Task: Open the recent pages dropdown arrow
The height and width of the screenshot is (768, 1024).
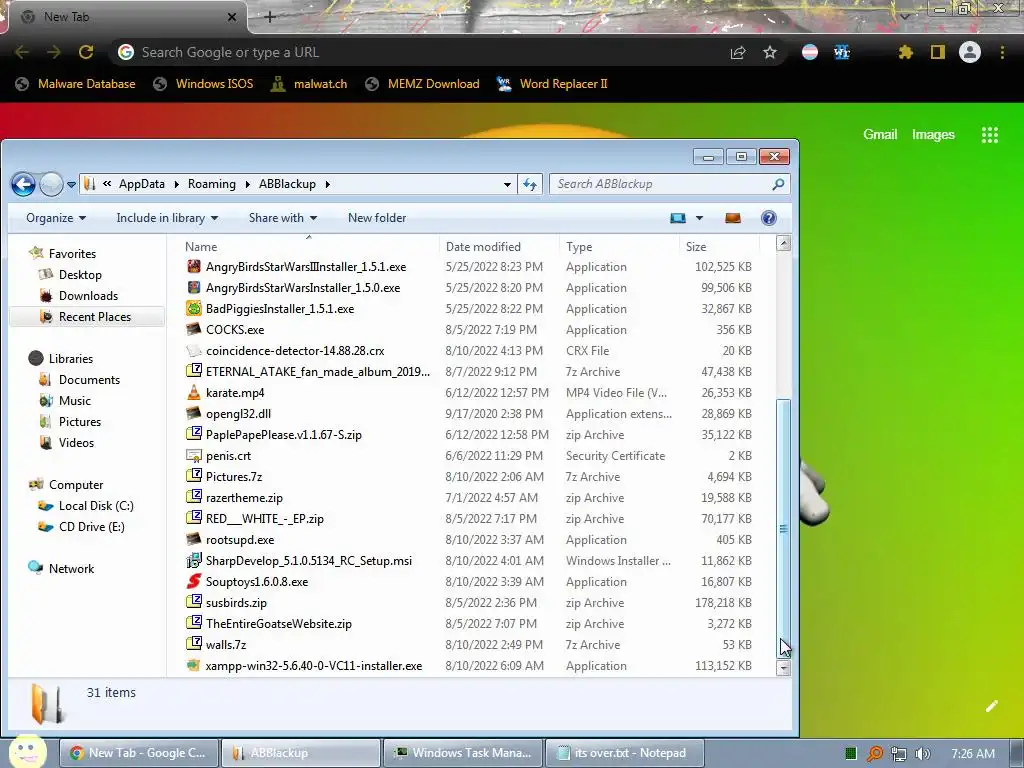Action: [x=71, y=185]
